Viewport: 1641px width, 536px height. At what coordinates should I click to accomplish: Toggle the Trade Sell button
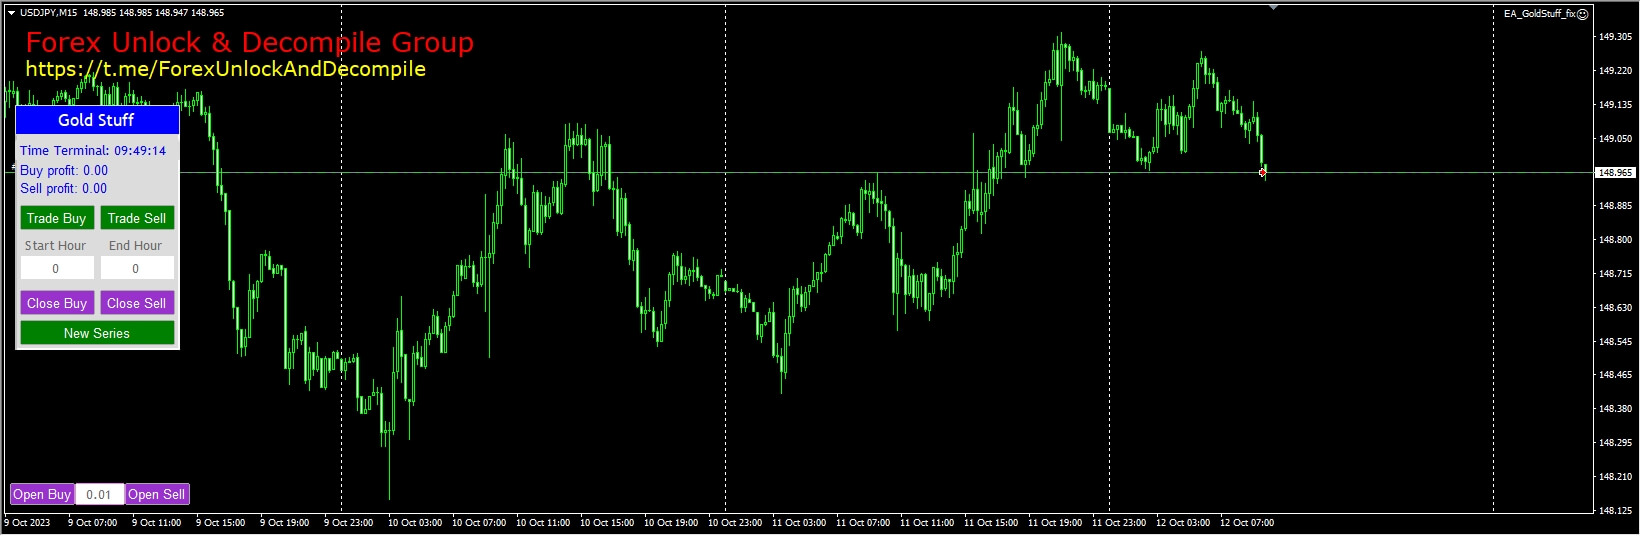click(x=137, y=218)
